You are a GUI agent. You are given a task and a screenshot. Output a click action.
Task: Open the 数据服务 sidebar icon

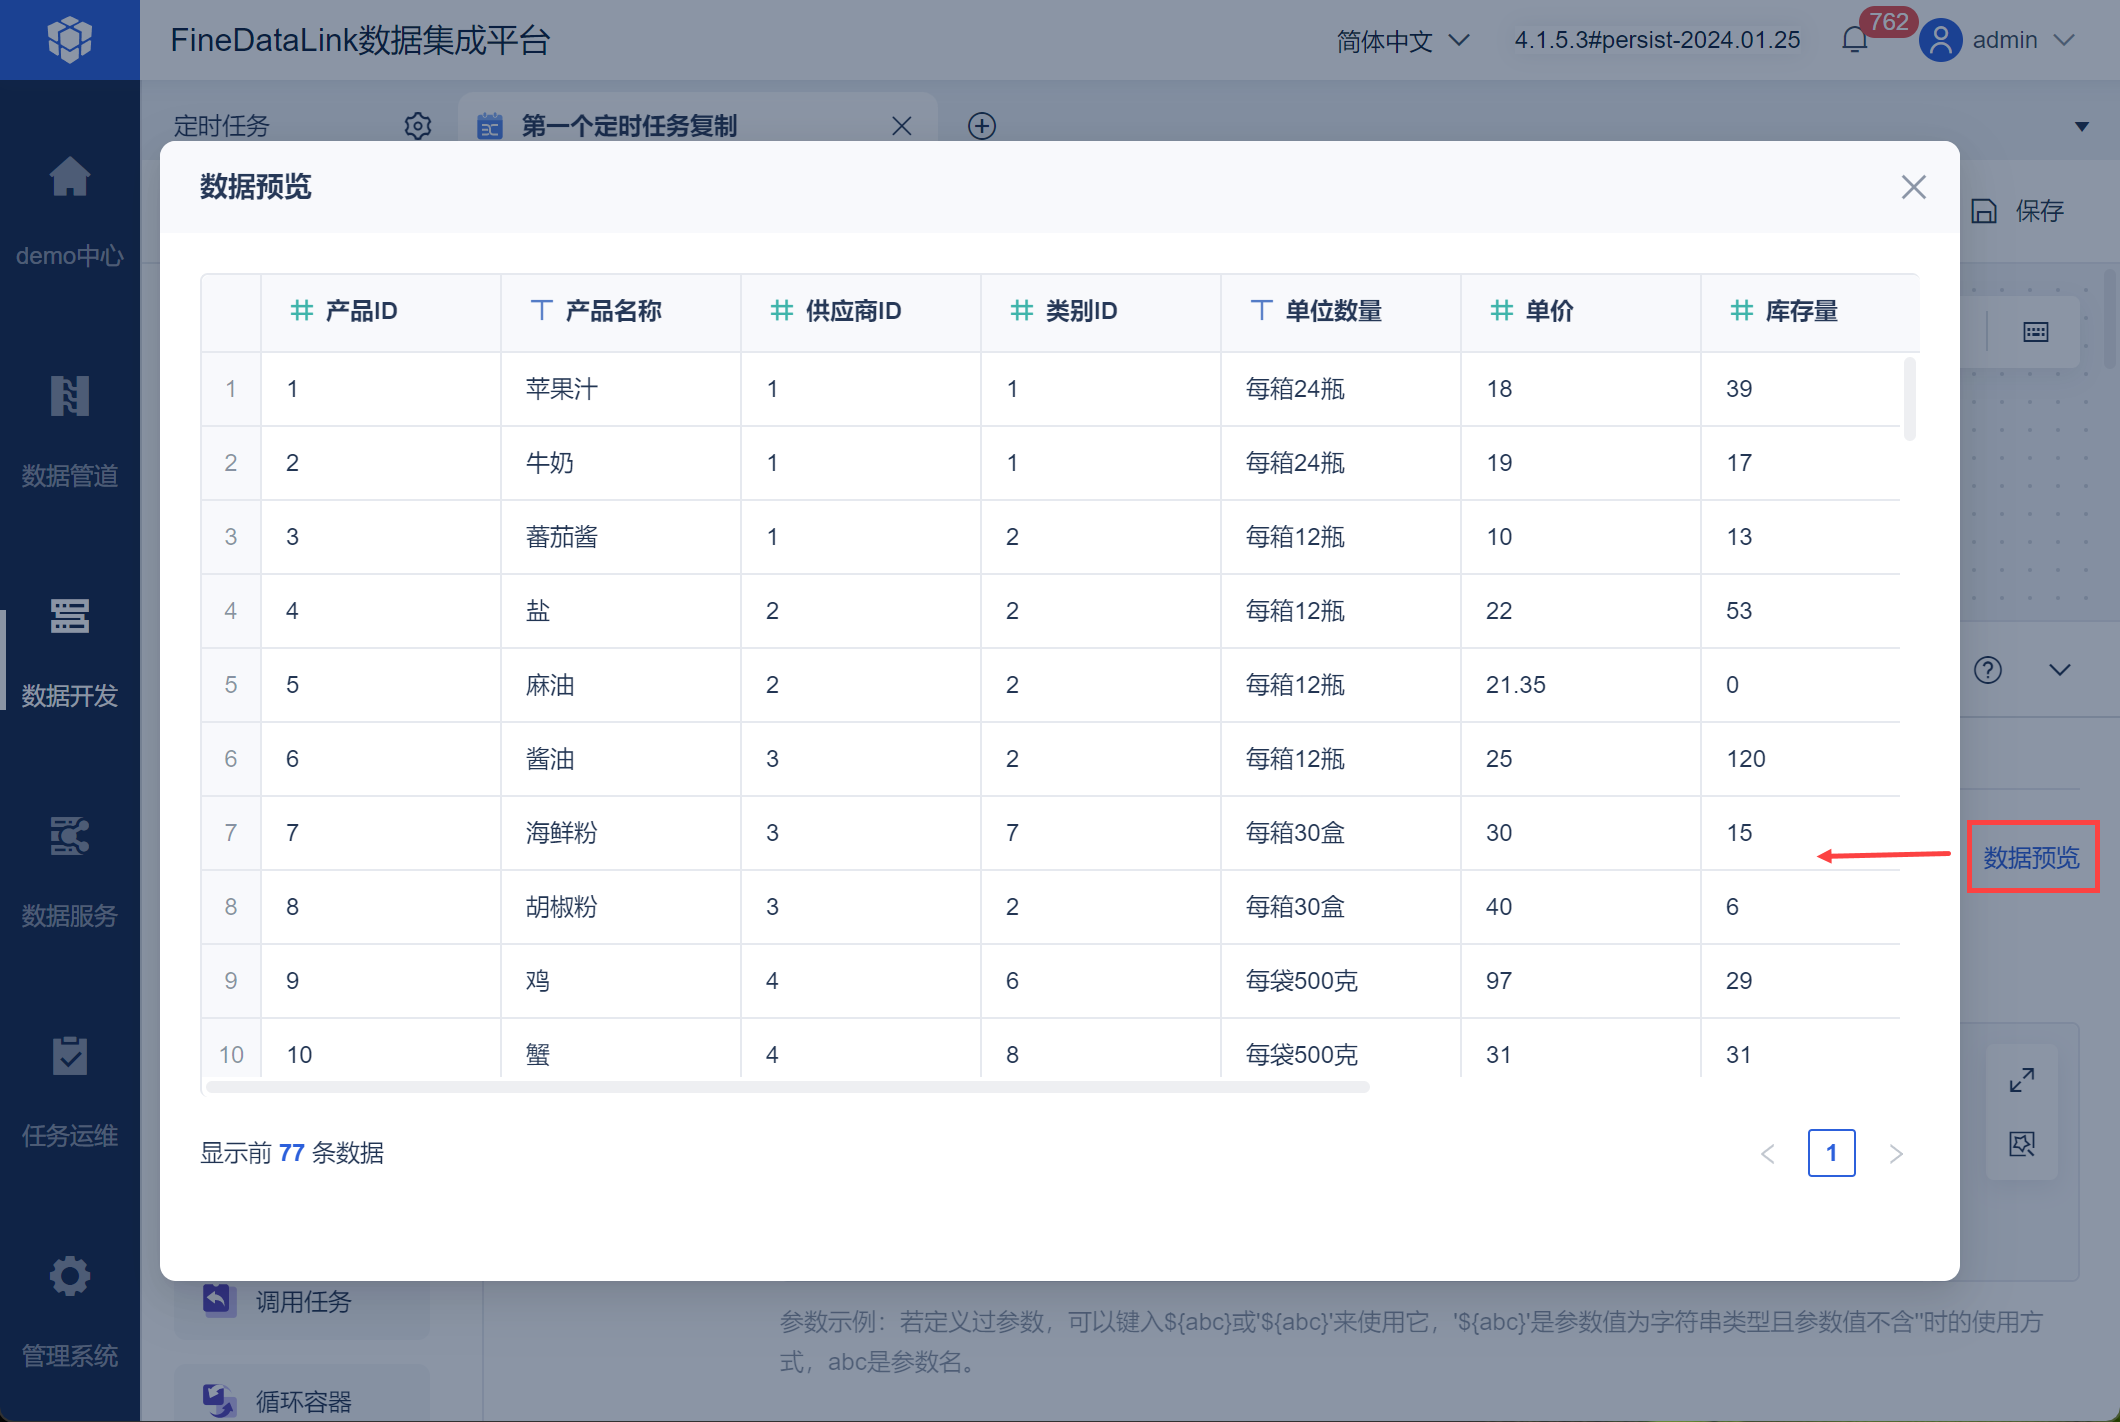69,837
